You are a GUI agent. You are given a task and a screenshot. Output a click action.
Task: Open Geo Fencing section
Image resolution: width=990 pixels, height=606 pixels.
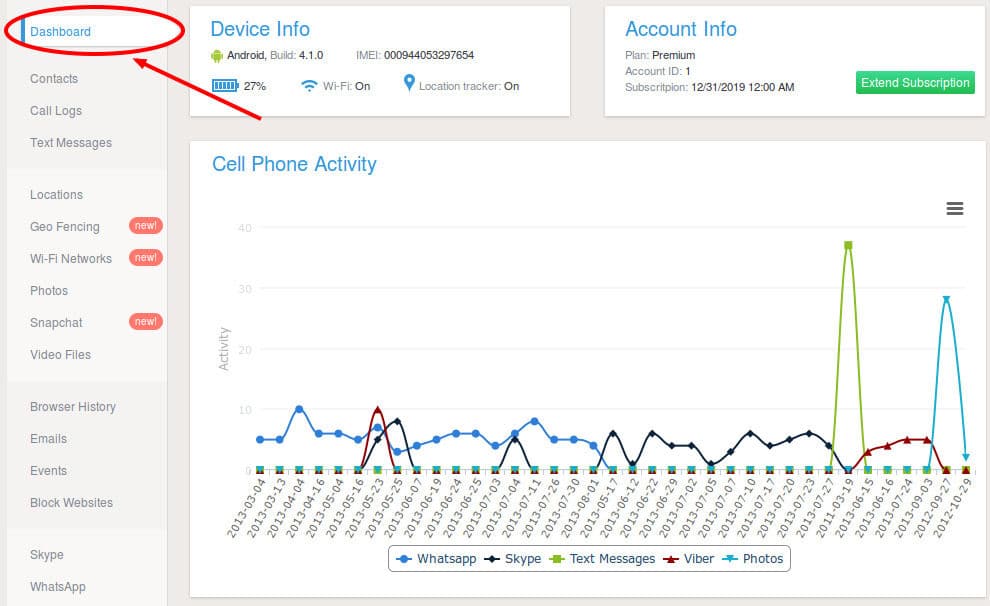coord(64,227)
